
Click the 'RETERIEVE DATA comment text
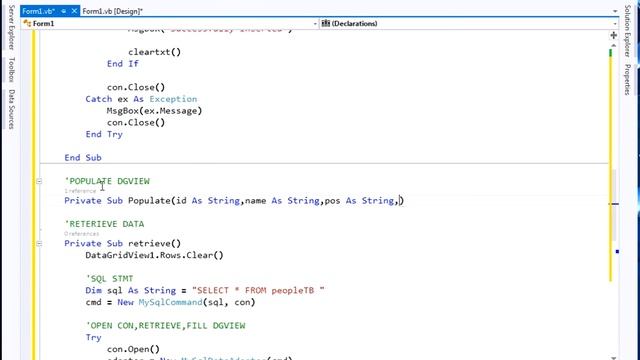104,224
